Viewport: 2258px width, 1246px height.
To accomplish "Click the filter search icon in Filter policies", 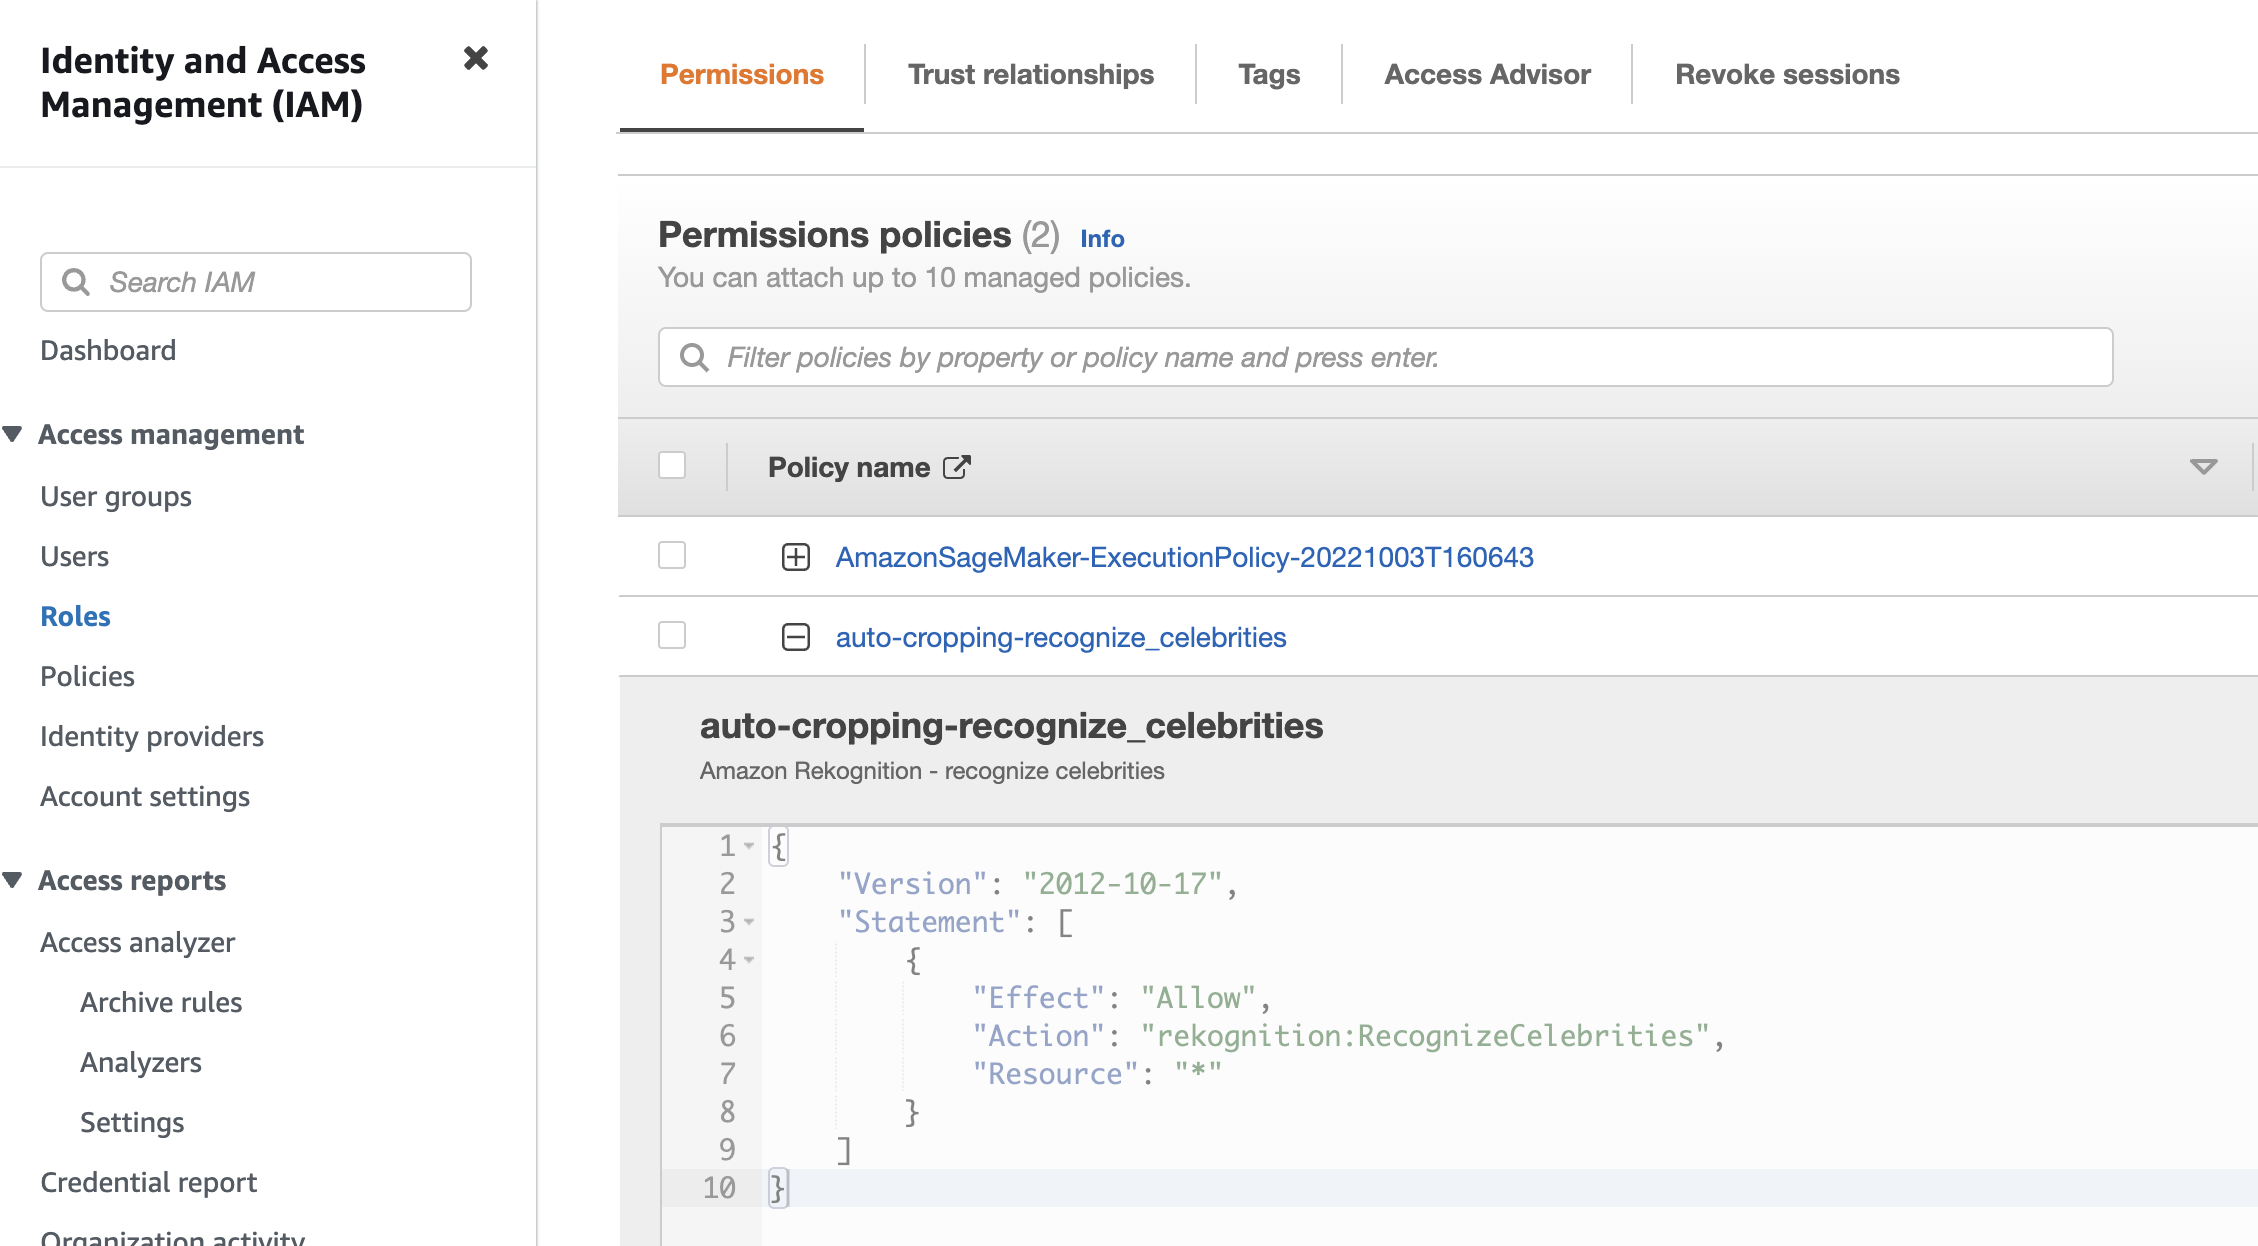I will coord(695,358).
